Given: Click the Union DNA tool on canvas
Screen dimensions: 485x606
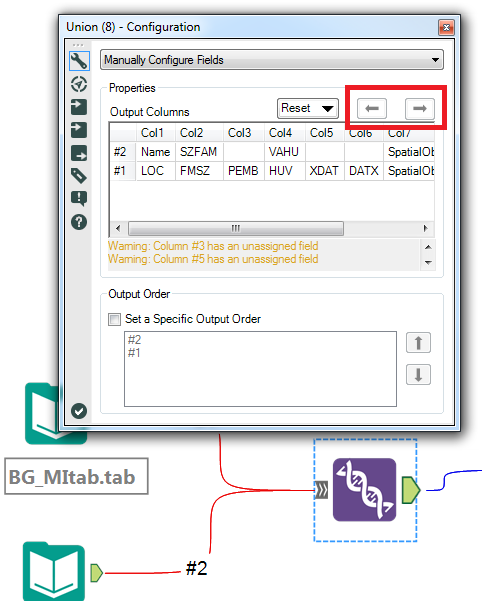Looking at the screenshot, I should [364, 490].
